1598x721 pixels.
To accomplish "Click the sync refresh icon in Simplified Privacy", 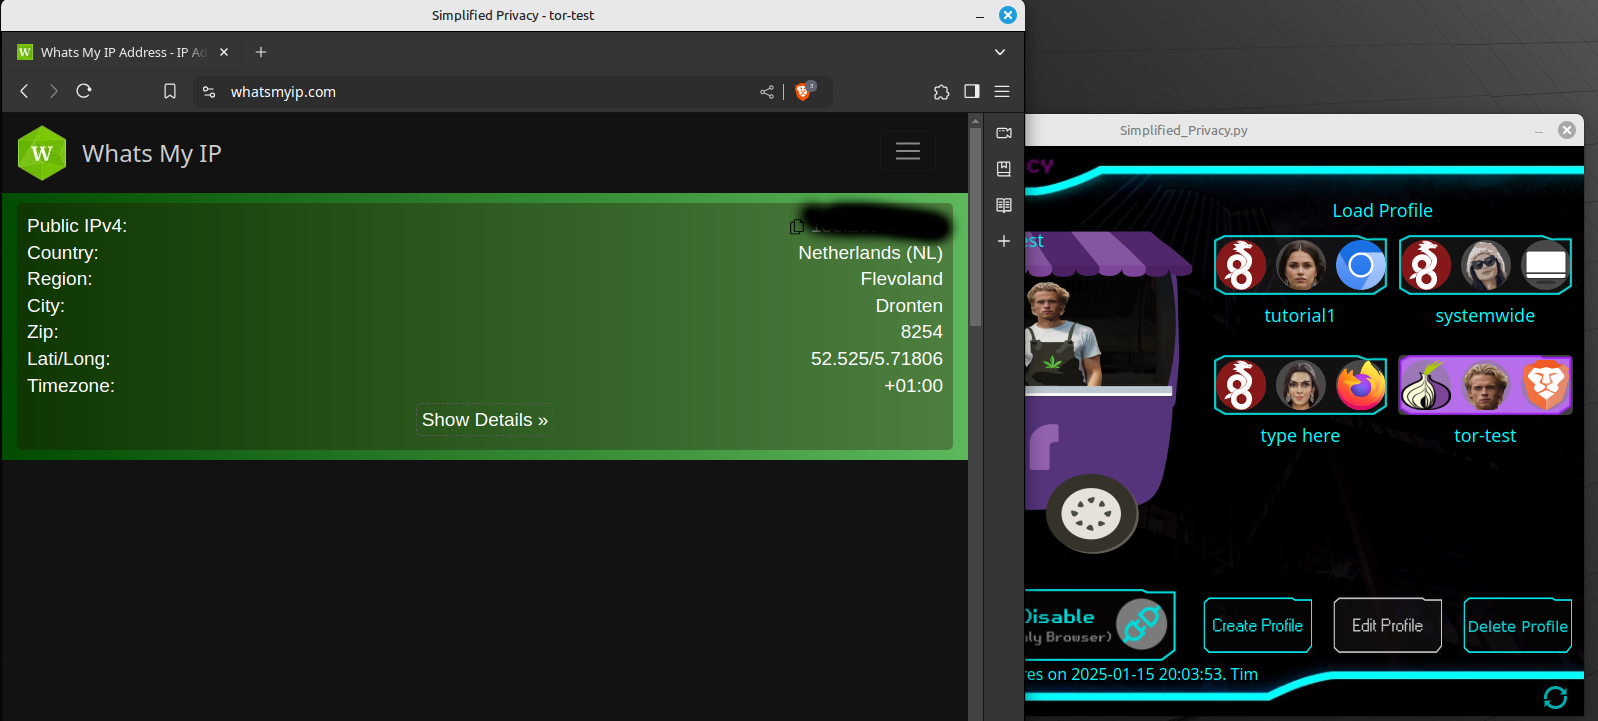I will [1555, 697].
